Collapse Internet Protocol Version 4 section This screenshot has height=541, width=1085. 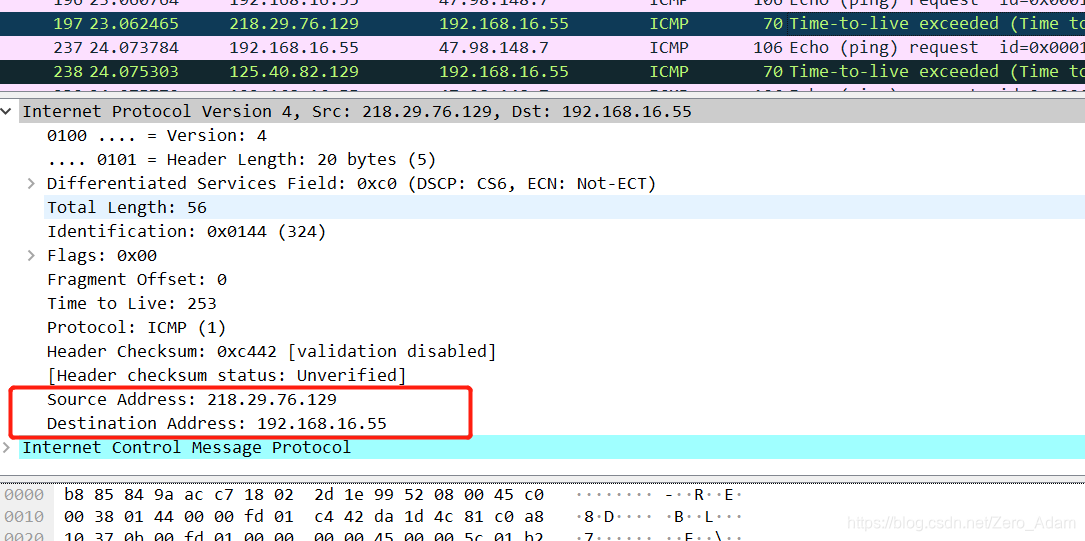coord(7,111)
